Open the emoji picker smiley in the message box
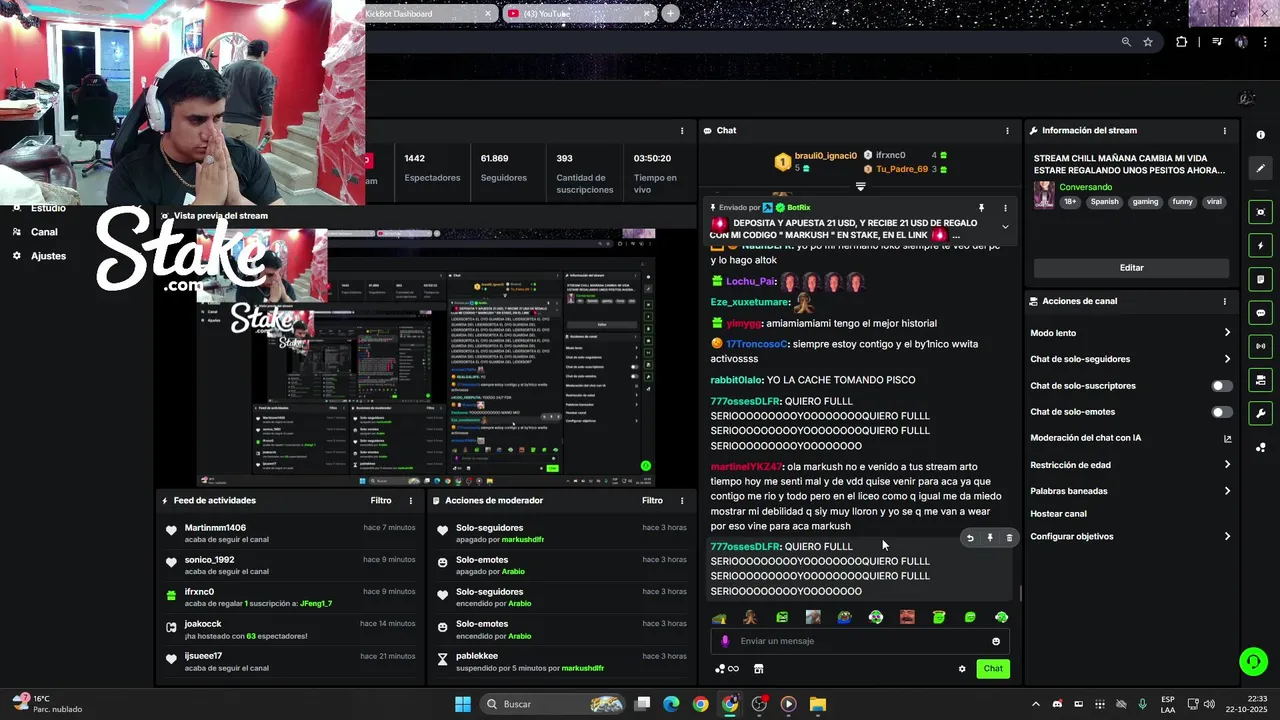 996,641
